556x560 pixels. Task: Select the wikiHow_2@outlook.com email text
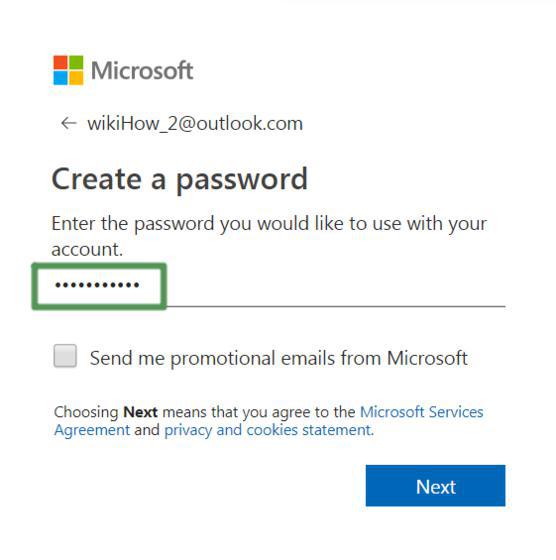[195, 124]
